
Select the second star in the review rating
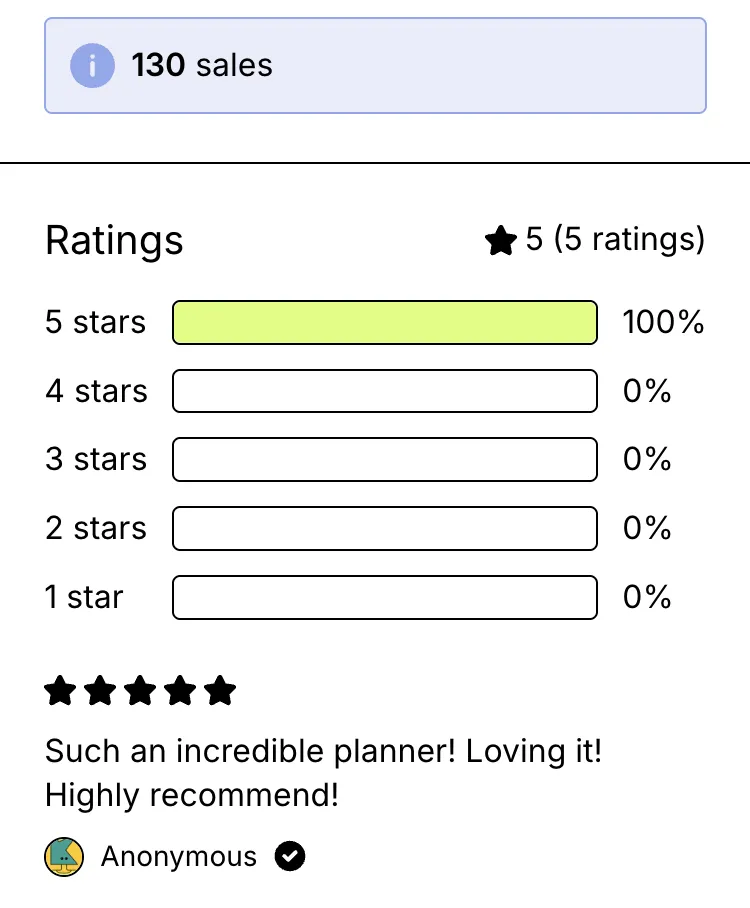pyautogui.click(x=100, y=690)
